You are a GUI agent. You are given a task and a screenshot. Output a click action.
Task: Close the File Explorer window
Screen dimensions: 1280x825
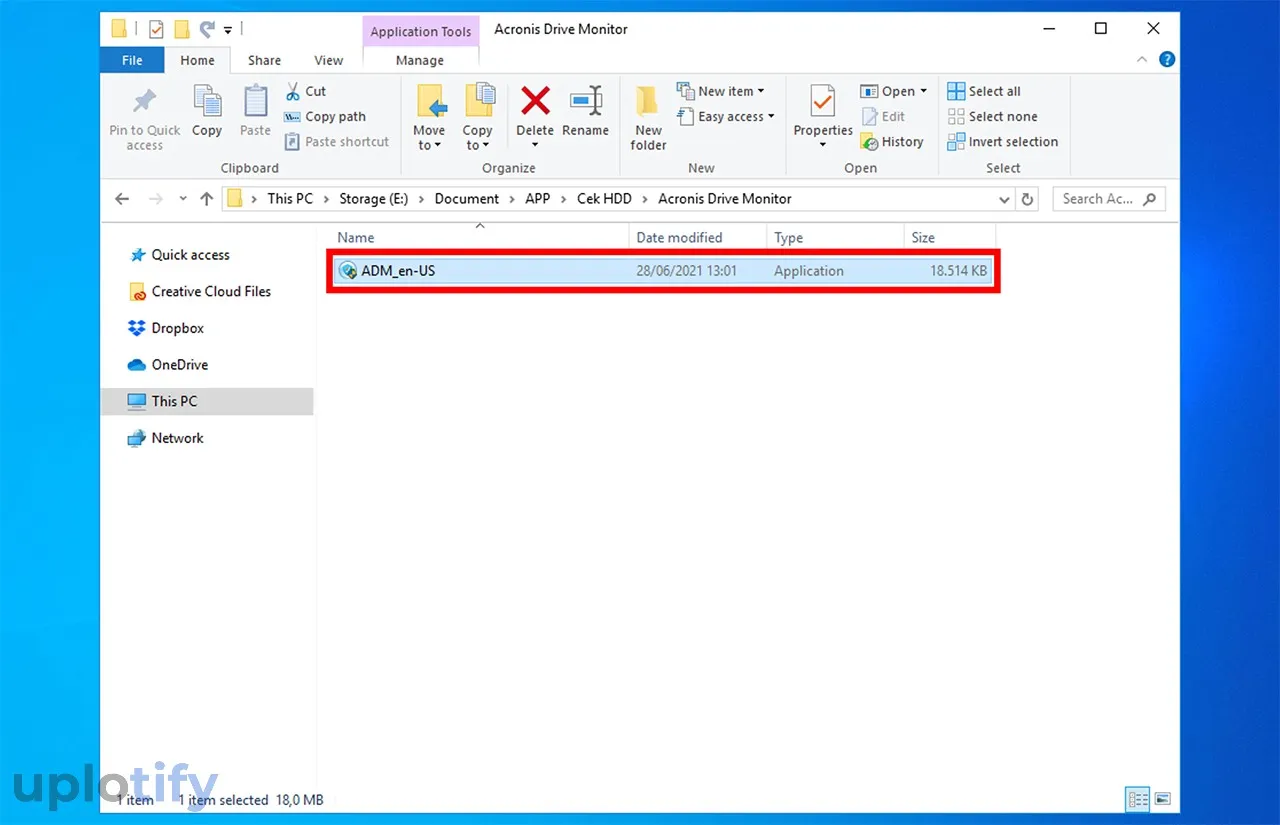coord(1152,29)
